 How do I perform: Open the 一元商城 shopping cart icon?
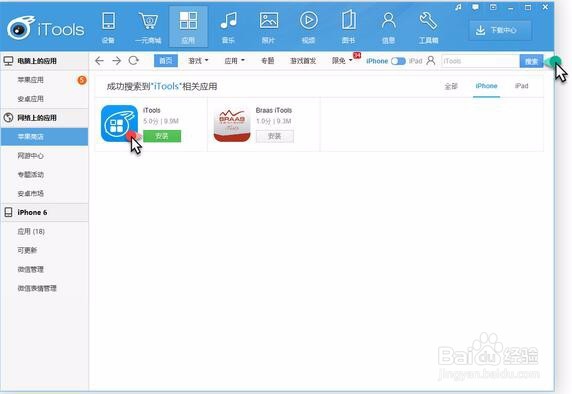(x=148, y=27)
